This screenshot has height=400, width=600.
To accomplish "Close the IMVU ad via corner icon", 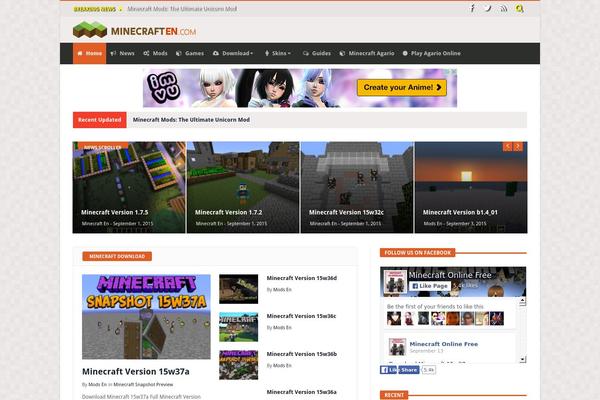I will (x=453, y=72).
